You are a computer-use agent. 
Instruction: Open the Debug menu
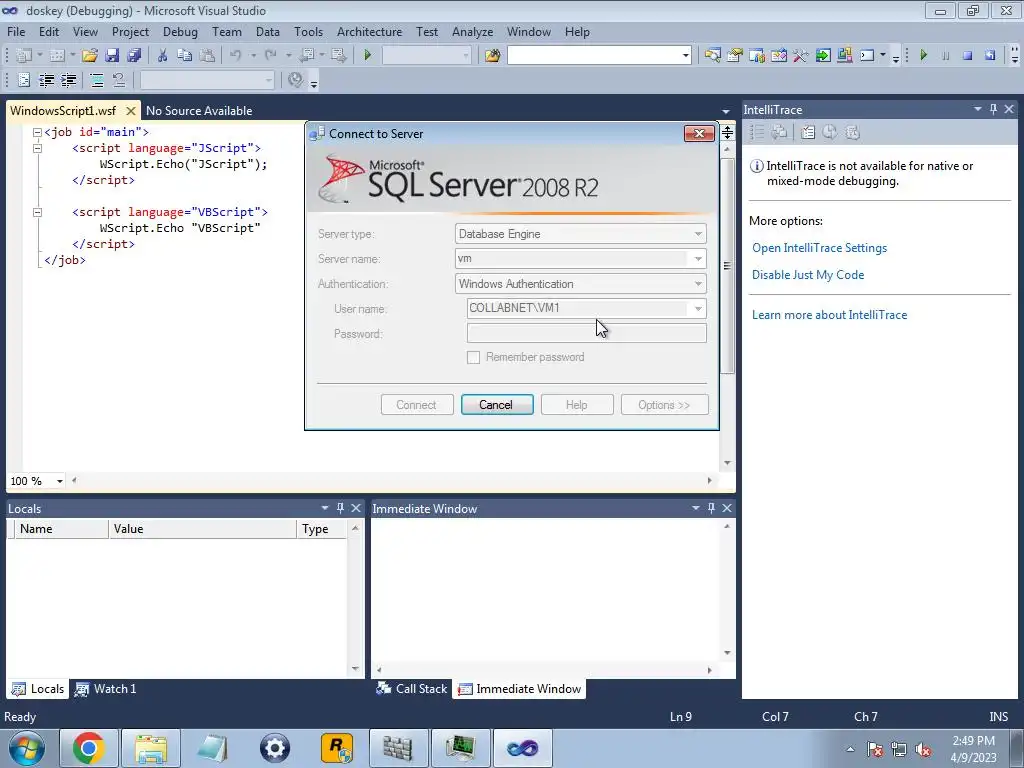point(180,31)
